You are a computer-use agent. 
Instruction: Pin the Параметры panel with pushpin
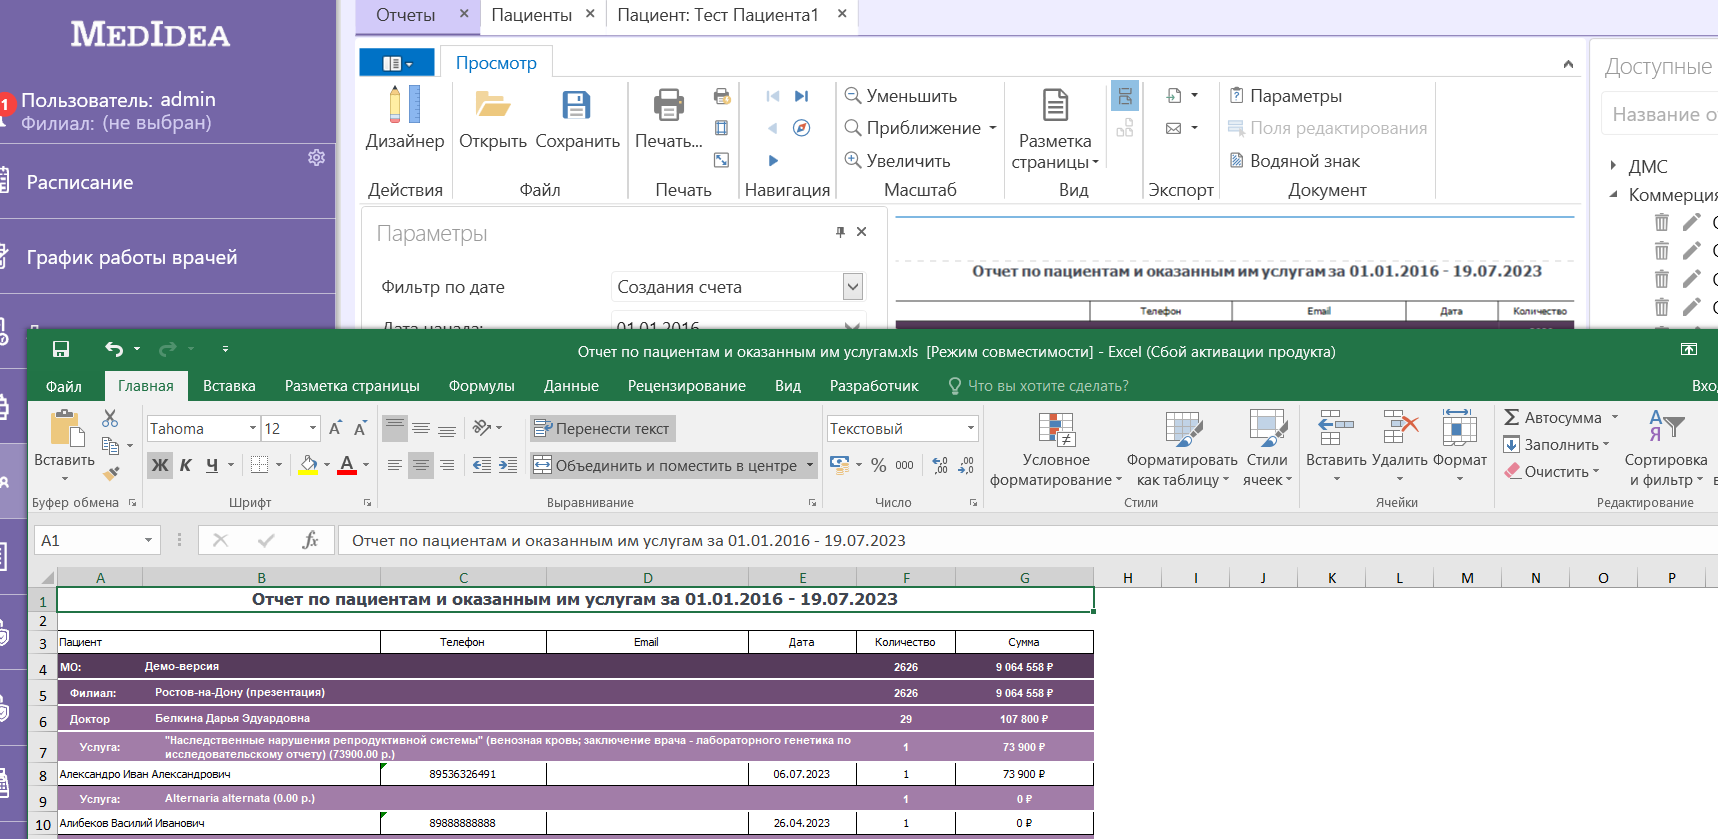coord(840,232)
